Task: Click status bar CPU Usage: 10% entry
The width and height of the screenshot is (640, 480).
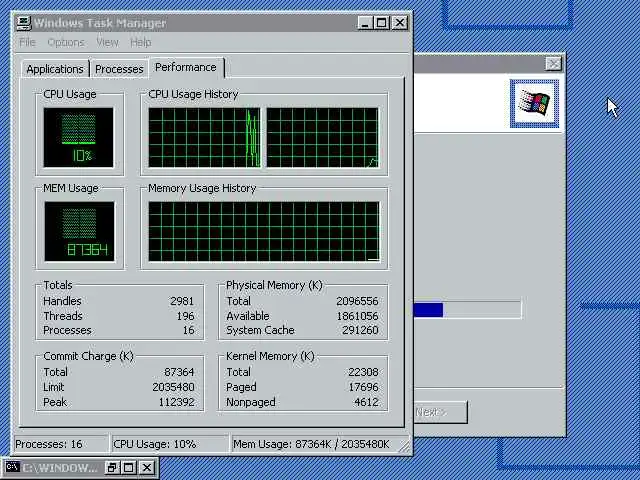Action: pos(169,444)
